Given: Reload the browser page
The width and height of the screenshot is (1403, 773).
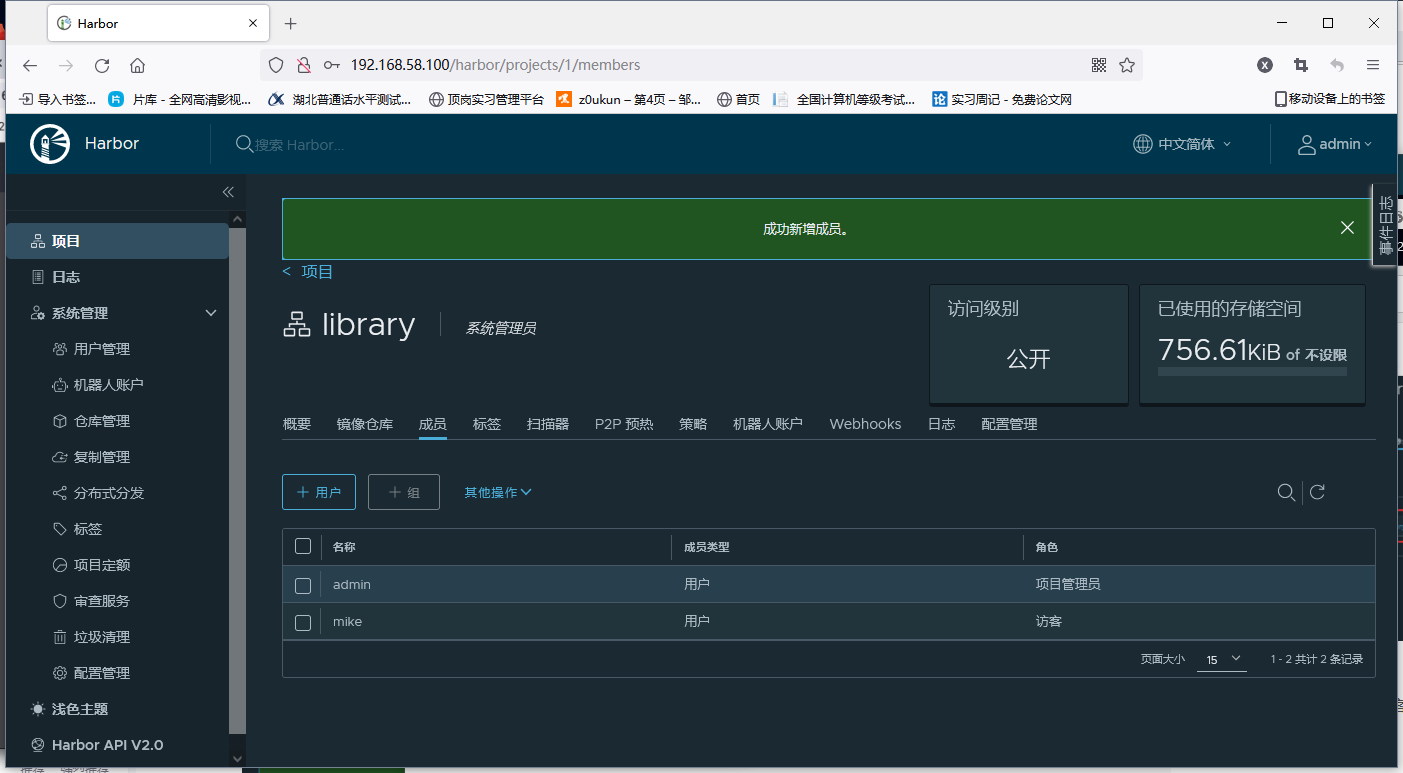Looking at the screenshot, I should (x=102, y=65).
